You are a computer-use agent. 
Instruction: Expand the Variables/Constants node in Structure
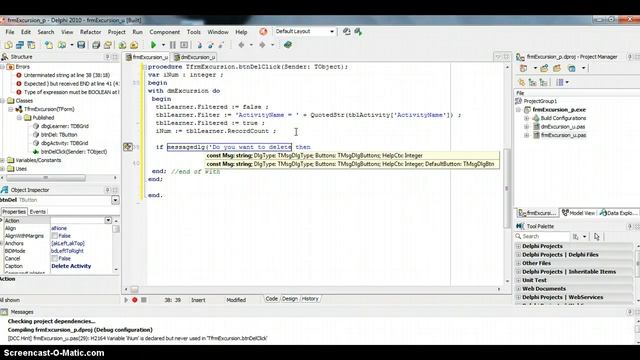tap(2, 160)
